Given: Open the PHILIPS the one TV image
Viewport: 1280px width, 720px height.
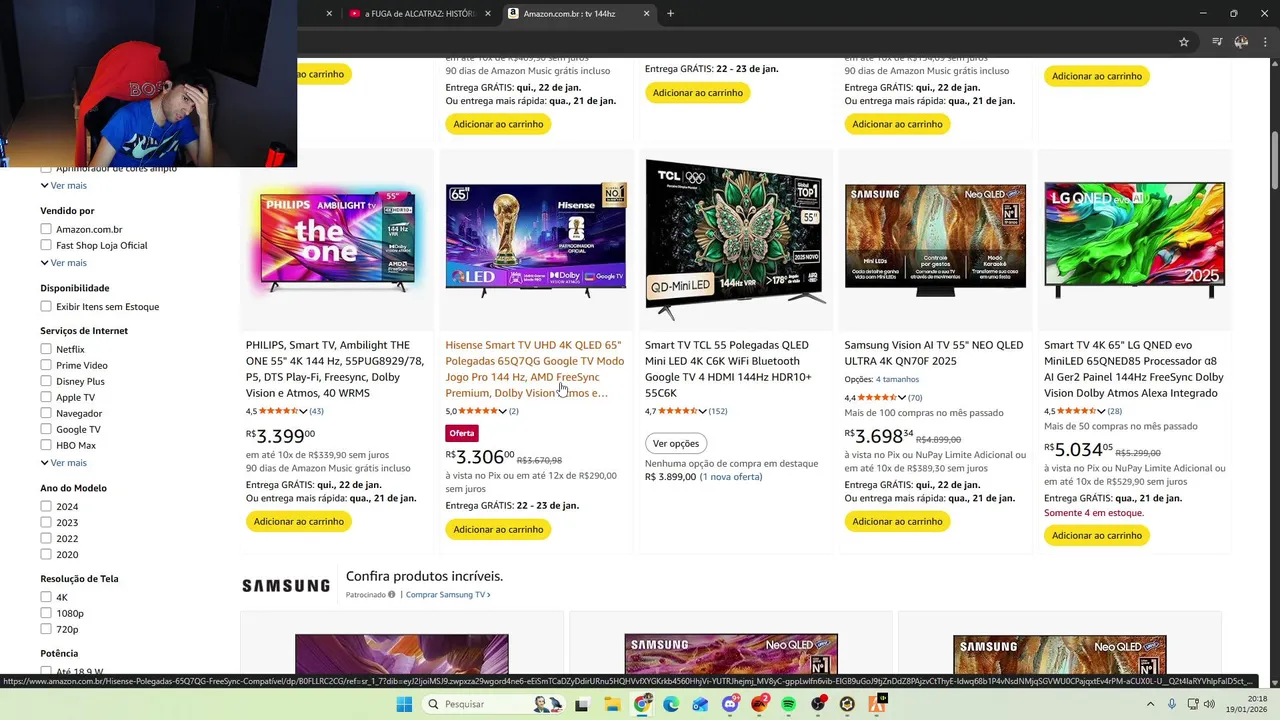Looking at the screenshot, I should point(335,240).
